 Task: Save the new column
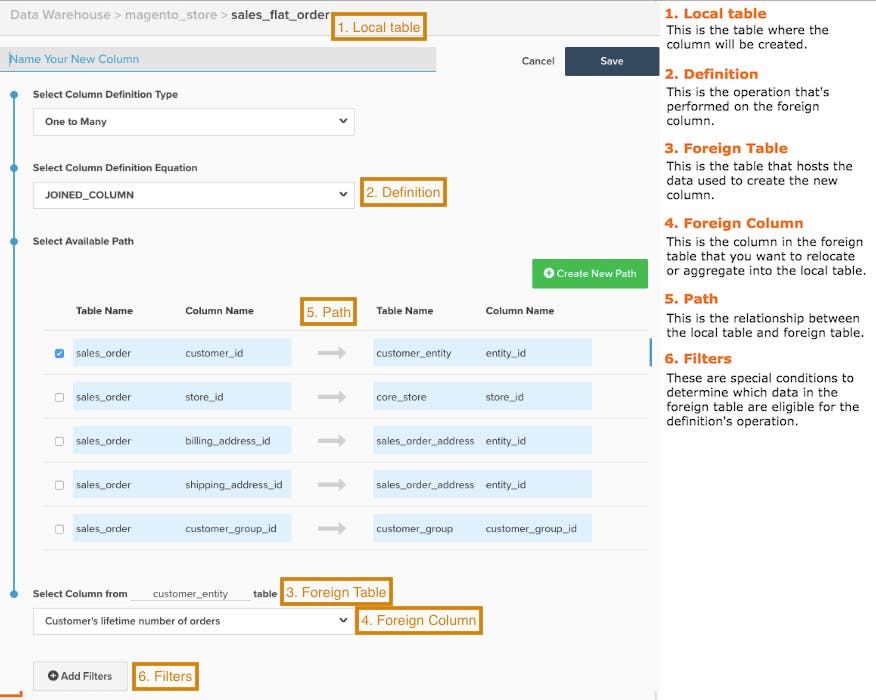click(611, 61)
